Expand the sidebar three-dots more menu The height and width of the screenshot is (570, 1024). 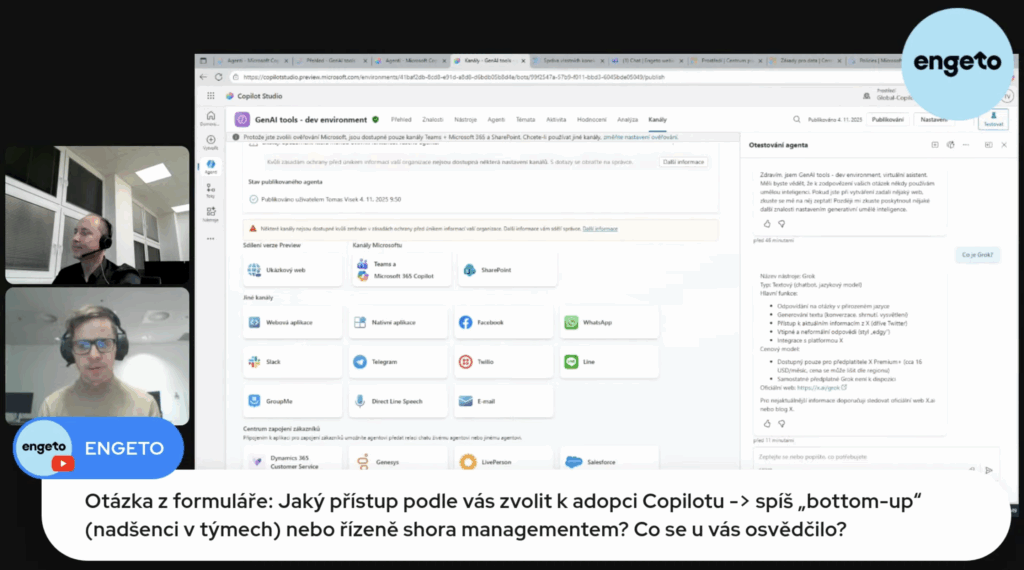coord(210,238)
